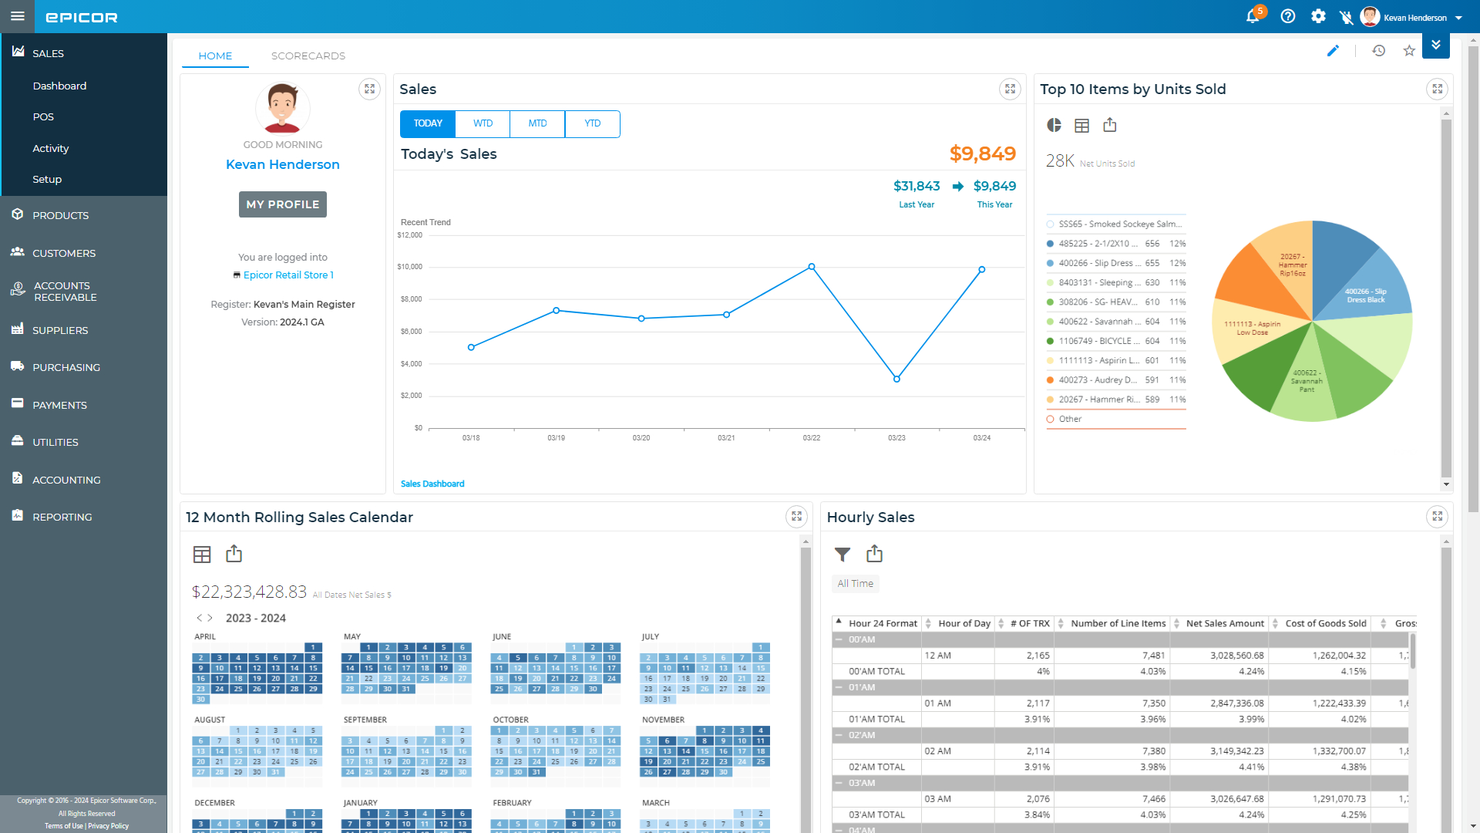Filter the Hourly Sales data
Viewport: 1480px width, 833px height.
pyautogui.click(x=842, y=553)
